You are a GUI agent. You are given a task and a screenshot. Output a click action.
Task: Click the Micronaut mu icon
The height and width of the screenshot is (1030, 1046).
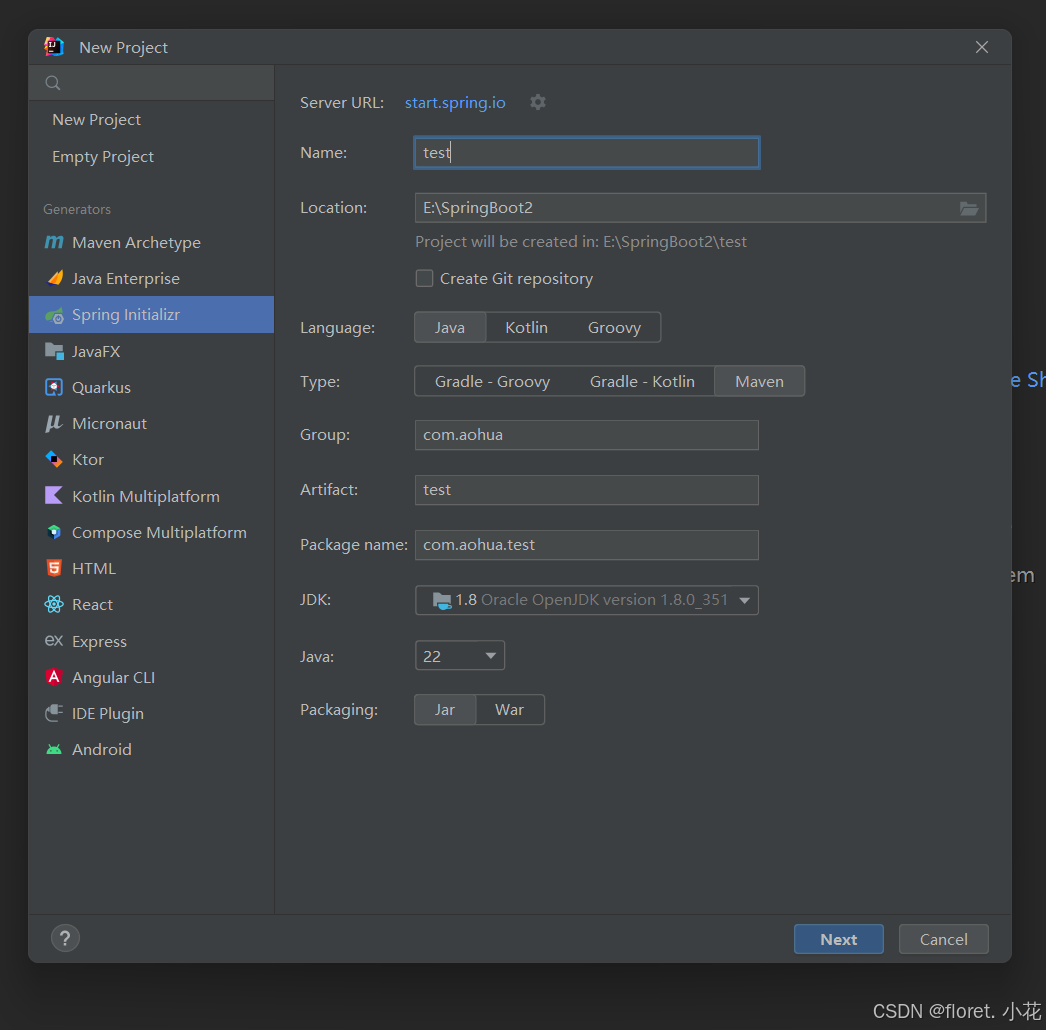point(54,424)
